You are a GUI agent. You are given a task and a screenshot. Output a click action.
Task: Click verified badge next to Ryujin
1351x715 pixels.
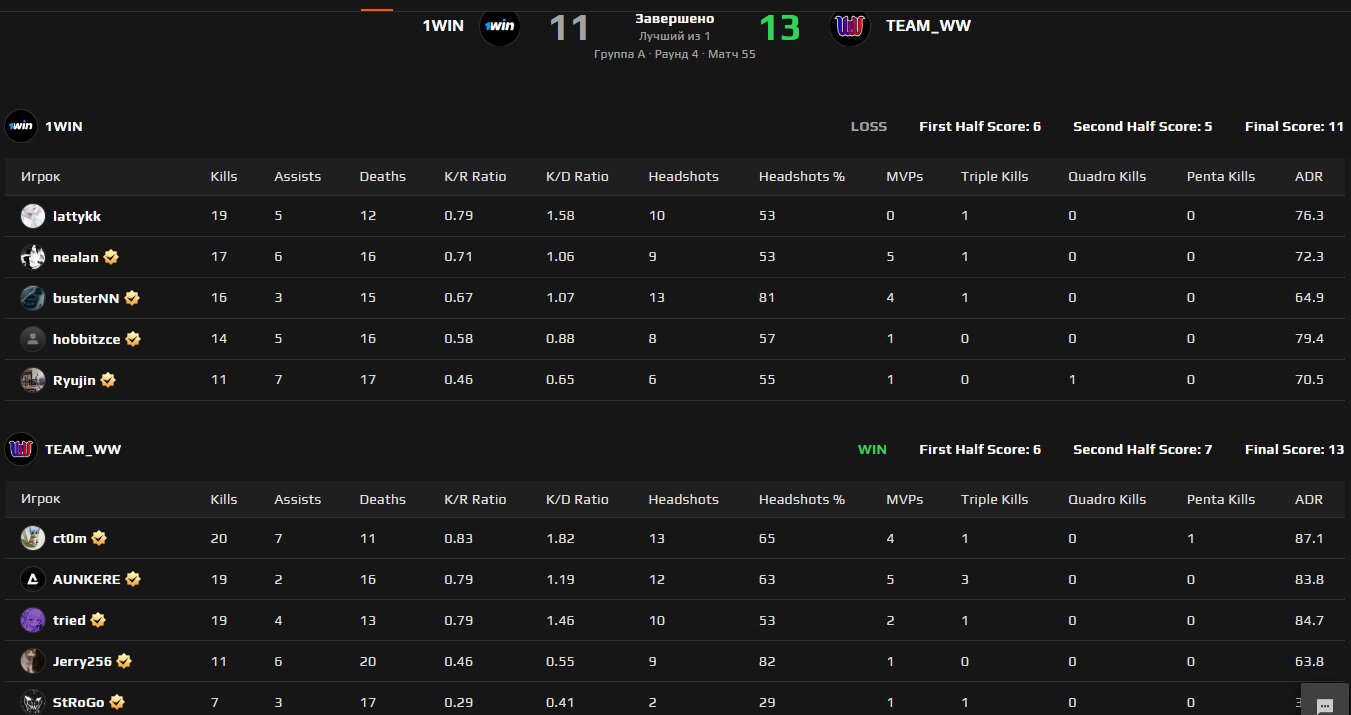108,380
